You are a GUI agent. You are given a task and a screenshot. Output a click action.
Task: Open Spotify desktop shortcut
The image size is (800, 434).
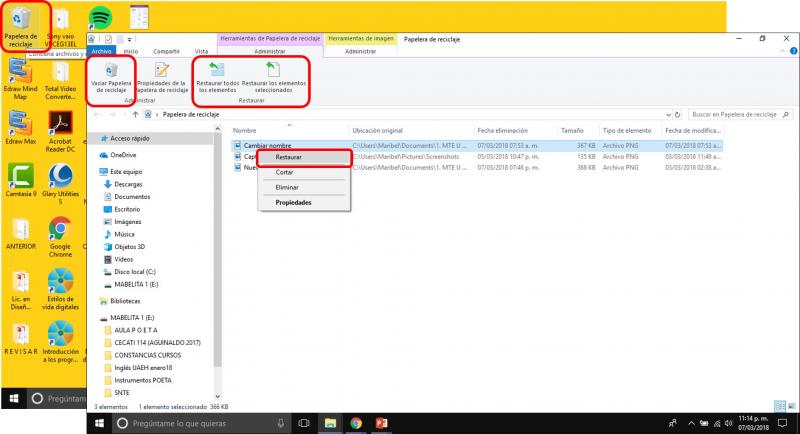[x=100, y=18]
